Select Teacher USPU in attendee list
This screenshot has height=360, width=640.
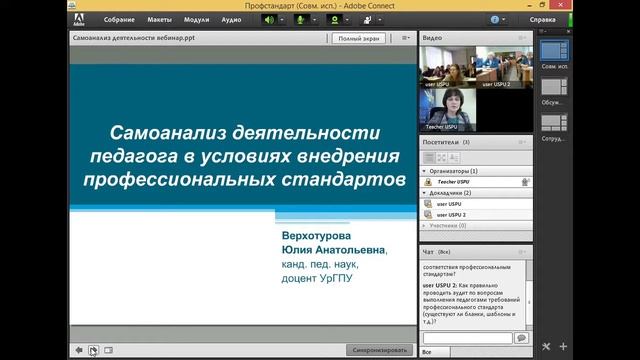[476, 182]
